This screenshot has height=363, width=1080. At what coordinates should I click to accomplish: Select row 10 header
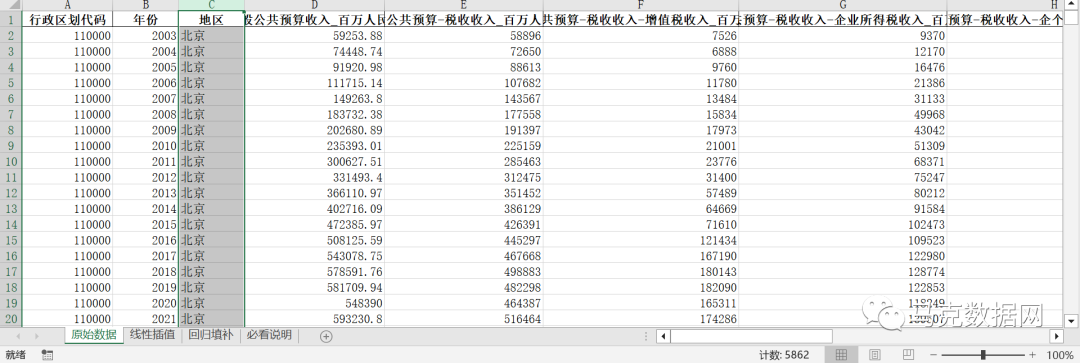(11, 161)
